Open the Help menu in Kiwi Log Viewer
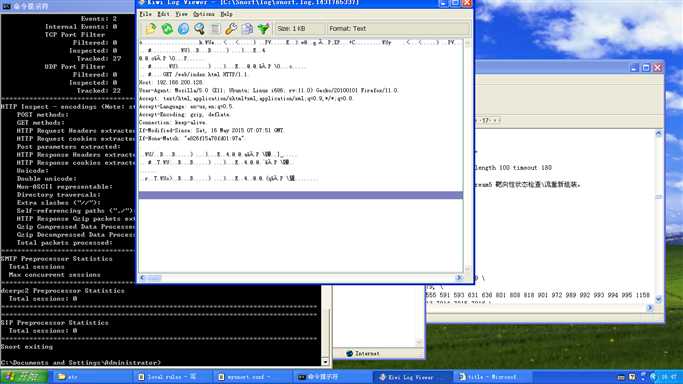Viewport: 683px width, 384px height. pos(226,14)
